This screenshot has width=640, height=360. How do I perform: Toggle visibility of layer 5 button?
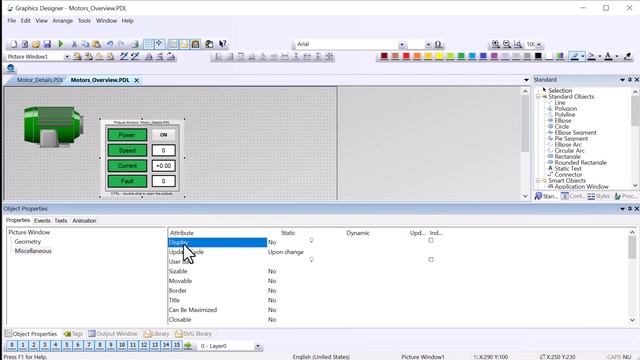67,345
